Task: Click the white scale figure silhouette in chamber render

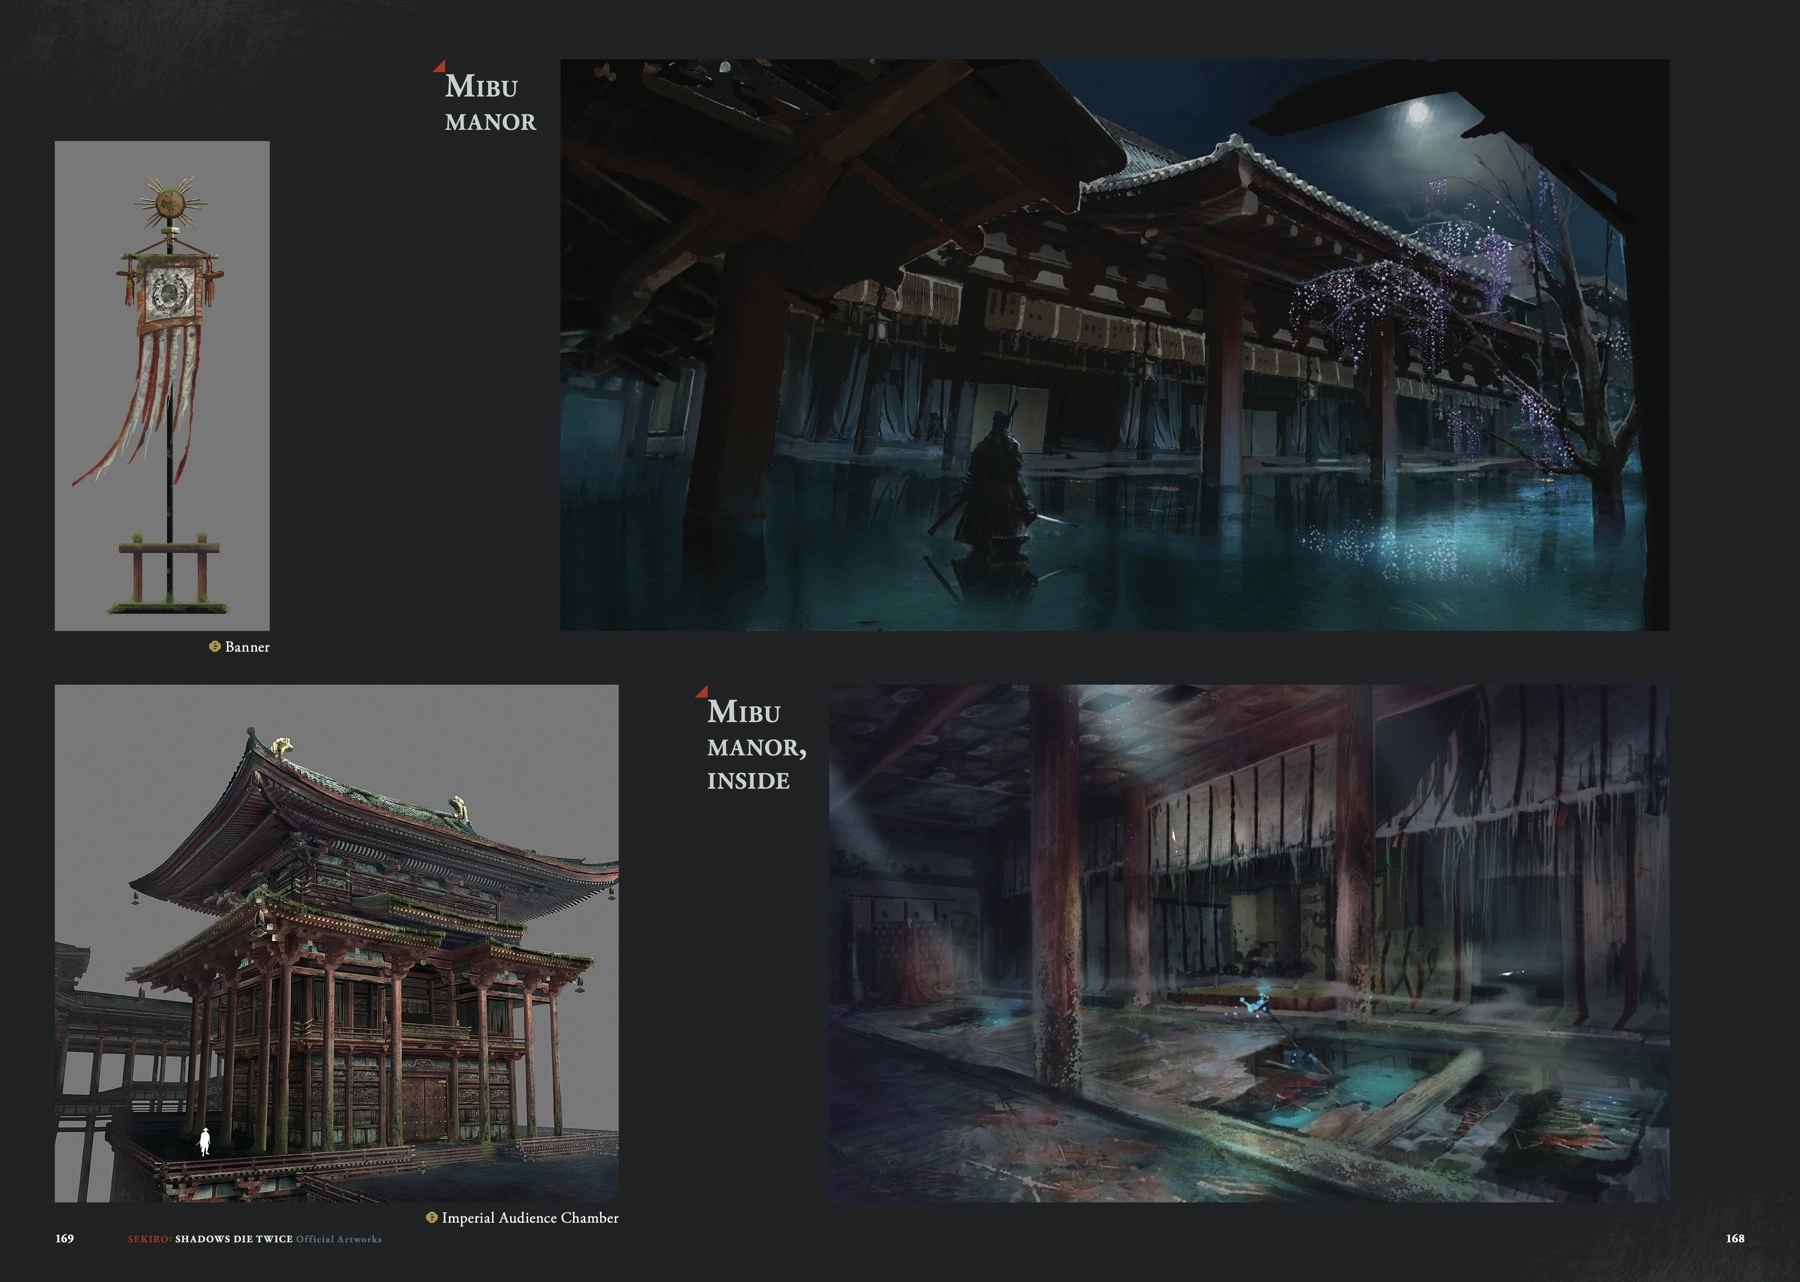Action: 205,1143
